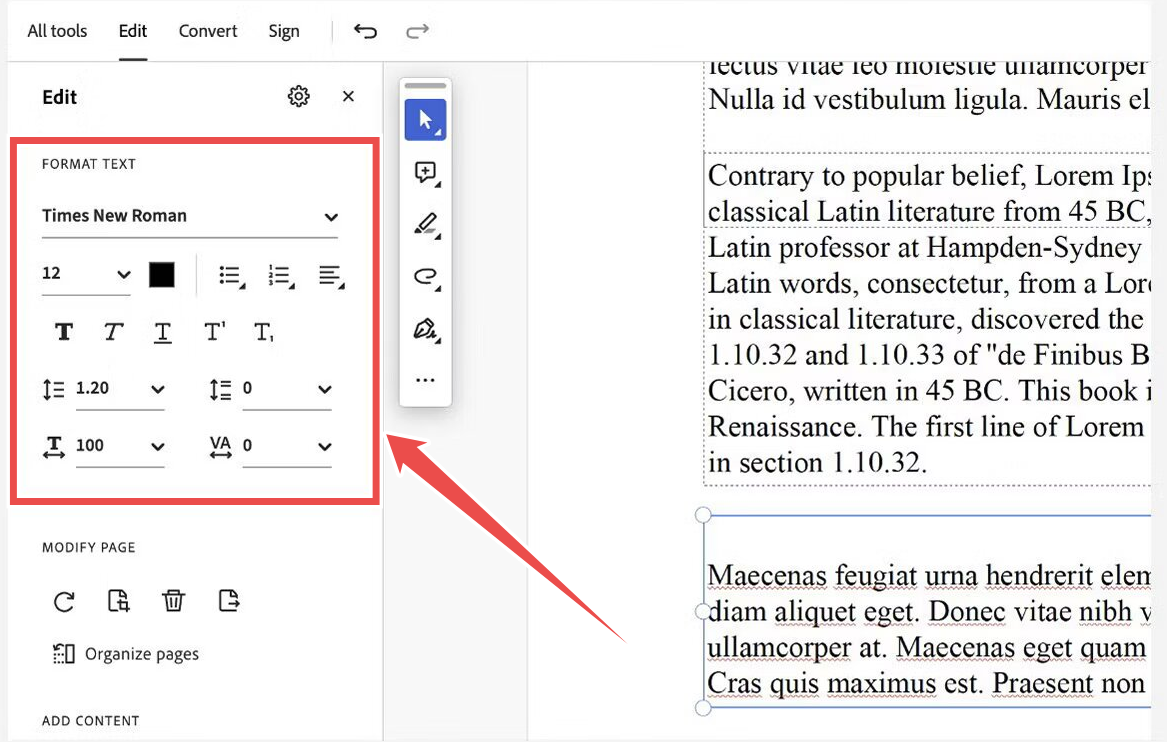
Task: Toggle underline for selected text
Action: 163,331
